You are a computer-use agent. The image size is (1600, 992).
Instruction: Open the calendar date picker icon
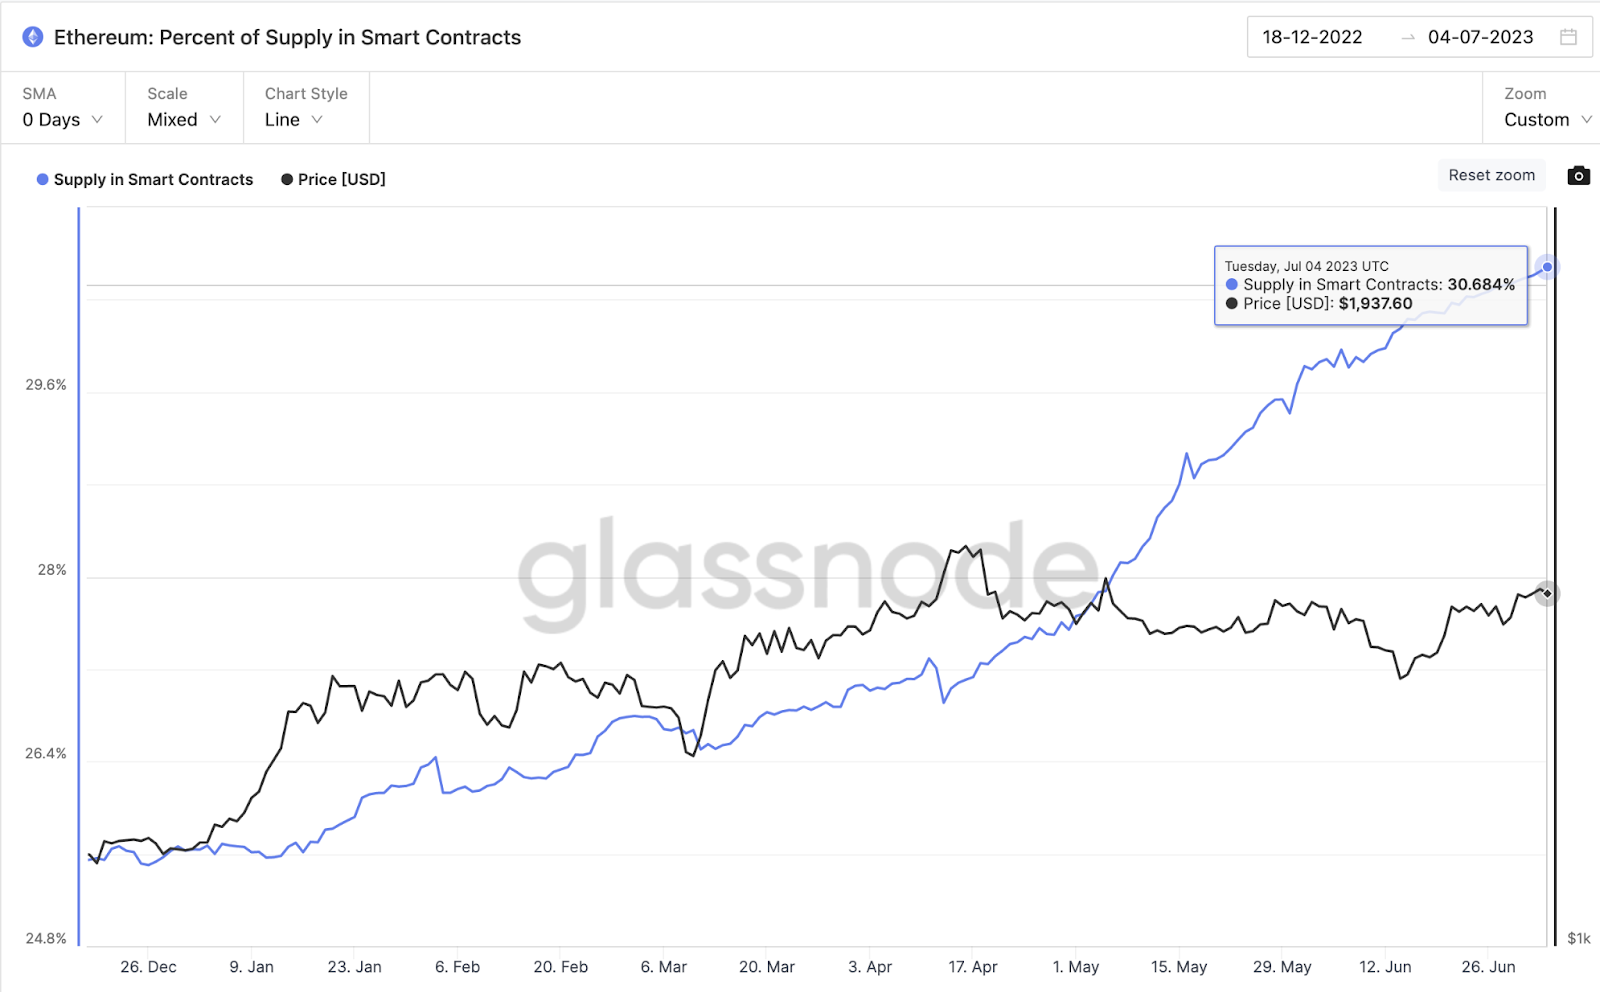[x=1568, y=37]
